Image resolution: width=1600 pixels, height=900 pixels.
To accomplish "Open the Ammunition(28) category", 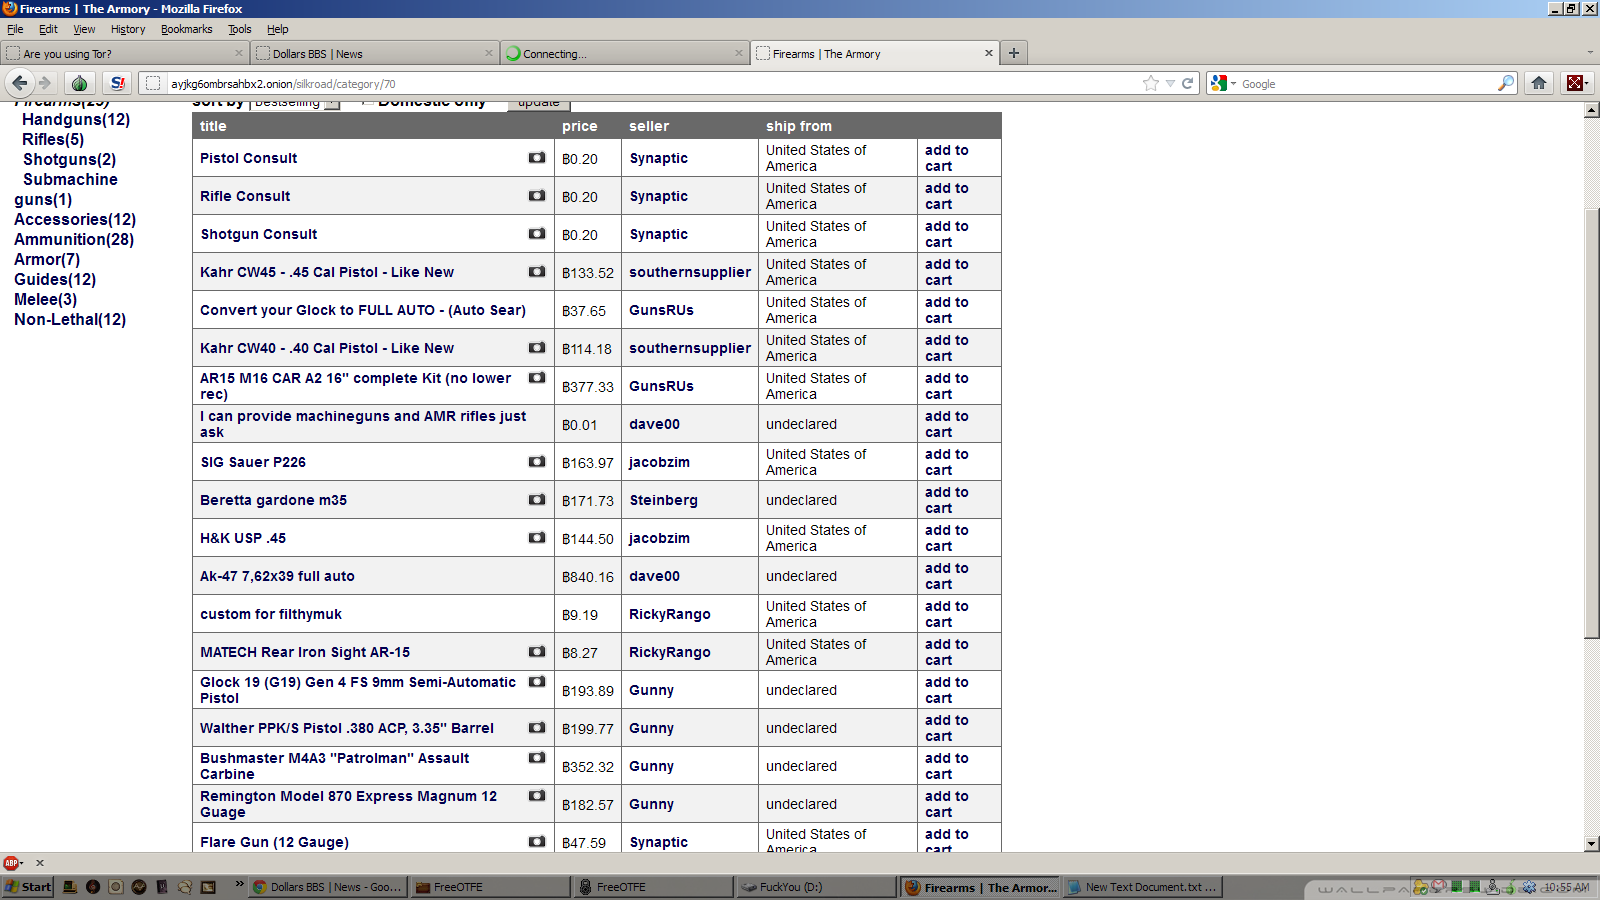I will point(74,239).
